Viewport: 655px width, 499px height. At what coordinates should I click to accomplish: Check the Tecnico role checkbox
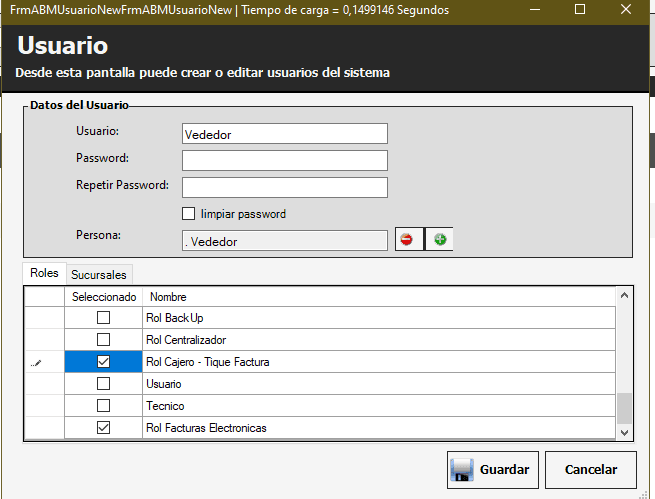tap(103, 406)
